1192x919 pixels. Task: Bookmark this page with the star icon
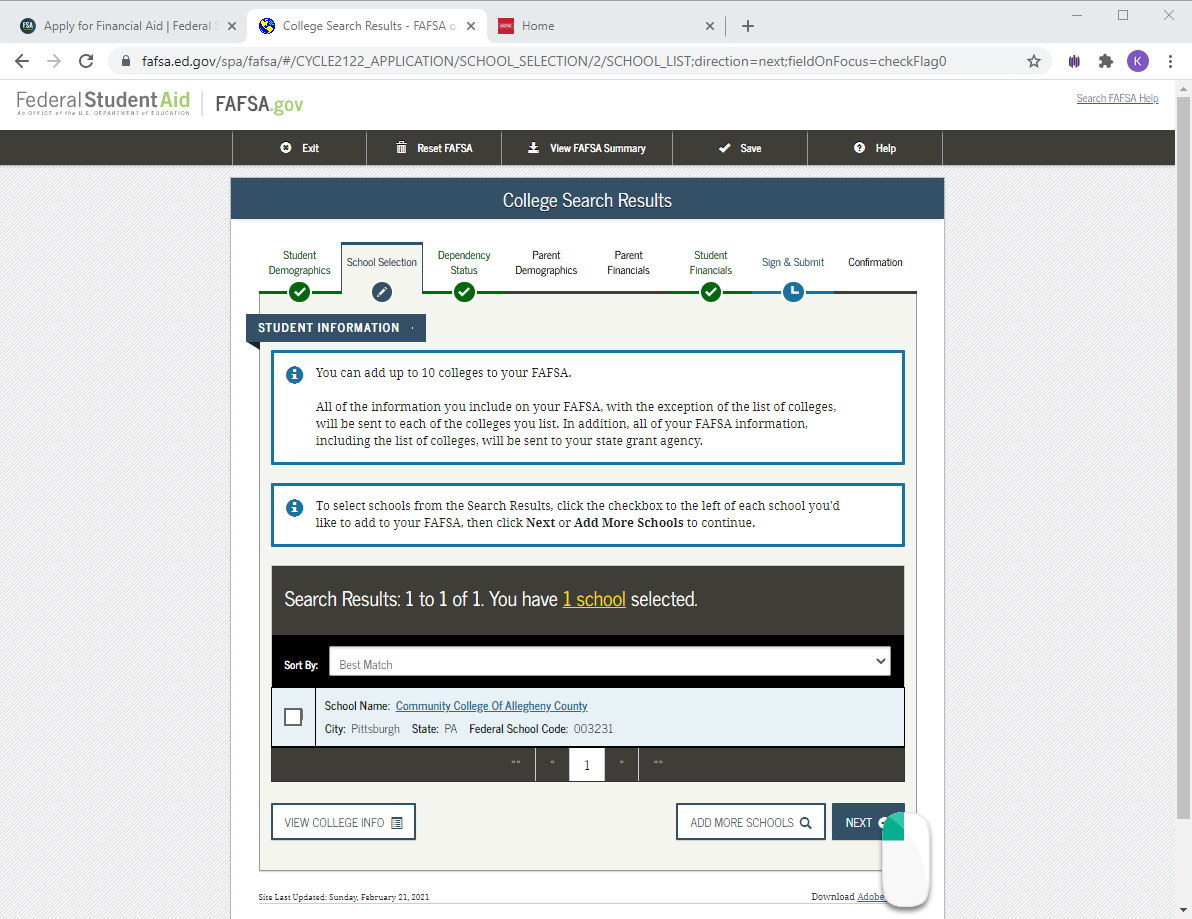tap(1034, 61)
